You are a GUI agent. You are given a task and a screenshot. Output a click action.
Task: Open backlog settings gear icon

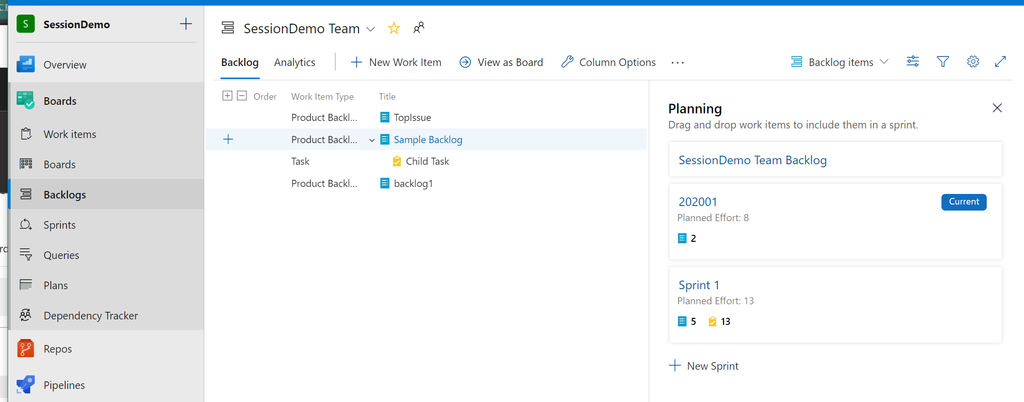[x=973, y=61]
